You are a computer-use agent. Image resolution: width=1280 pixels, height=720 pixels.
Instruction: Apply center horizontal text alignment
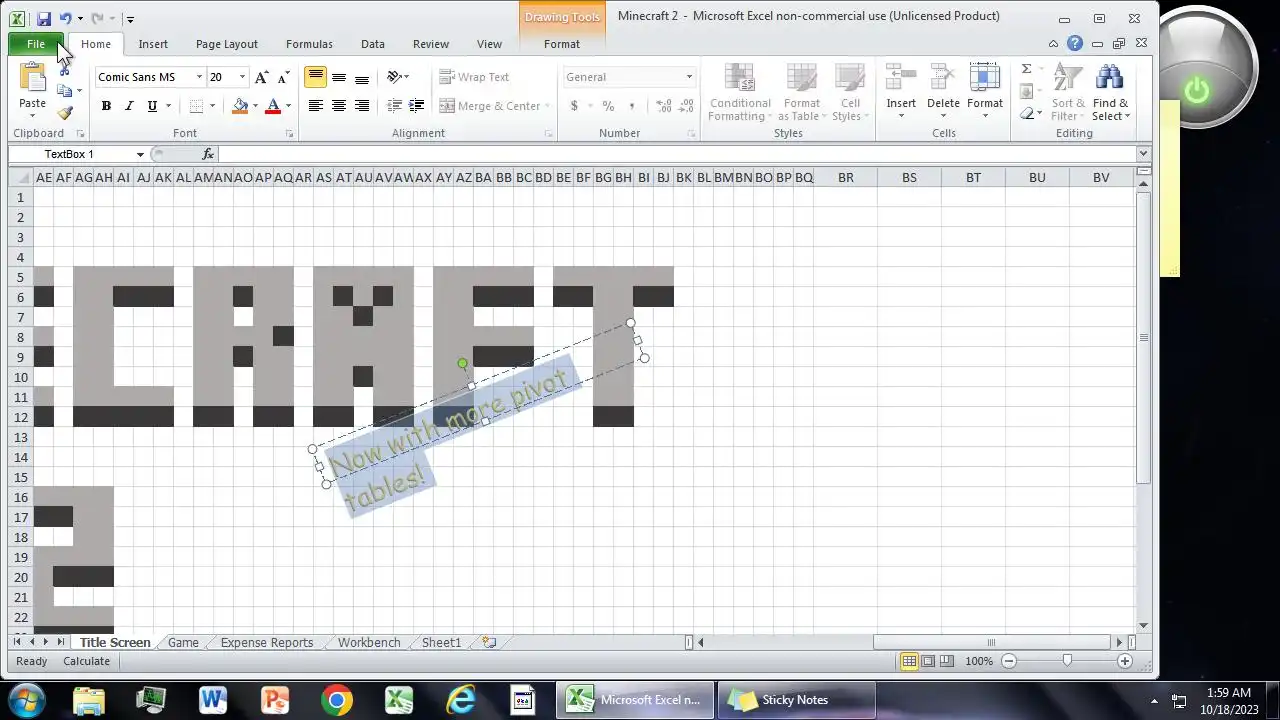click(x=339, y=106)
